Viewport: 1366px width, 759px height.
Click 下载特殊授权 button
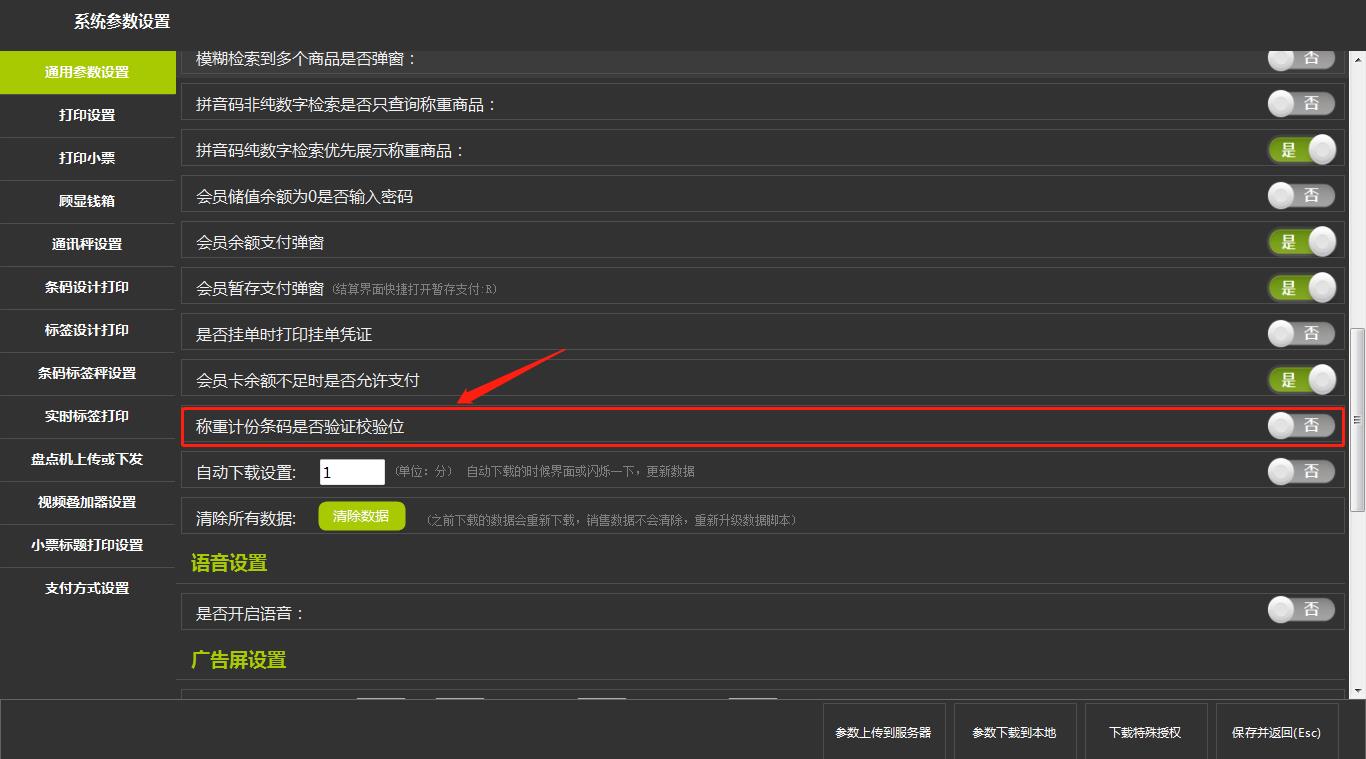click(x=1145, y=732)
